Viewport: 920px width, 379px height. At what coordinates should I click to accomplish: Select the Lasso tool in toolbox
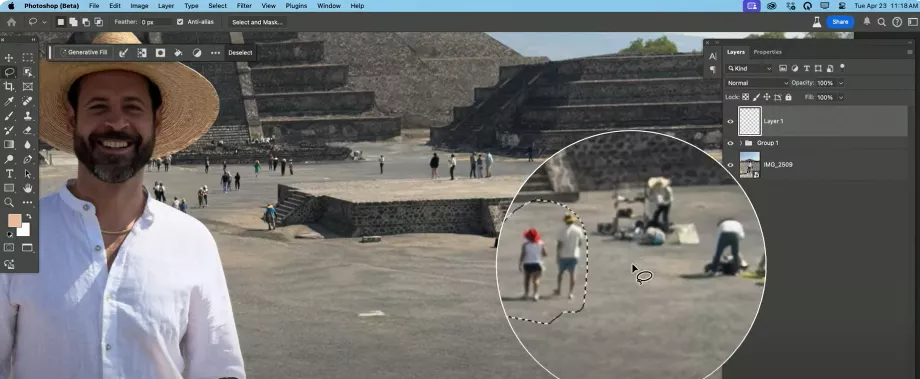(9, 72)
